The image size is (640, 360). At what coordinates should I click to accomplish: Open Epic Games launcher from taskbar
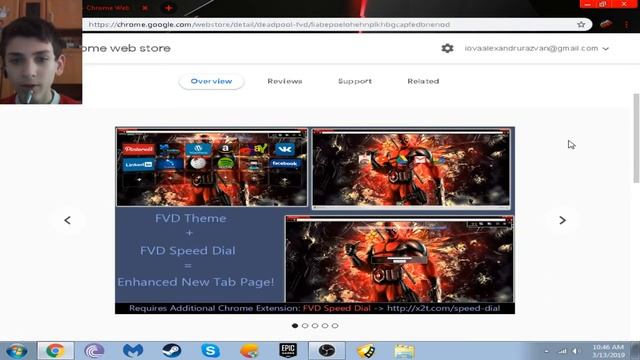tap(288, 351)
